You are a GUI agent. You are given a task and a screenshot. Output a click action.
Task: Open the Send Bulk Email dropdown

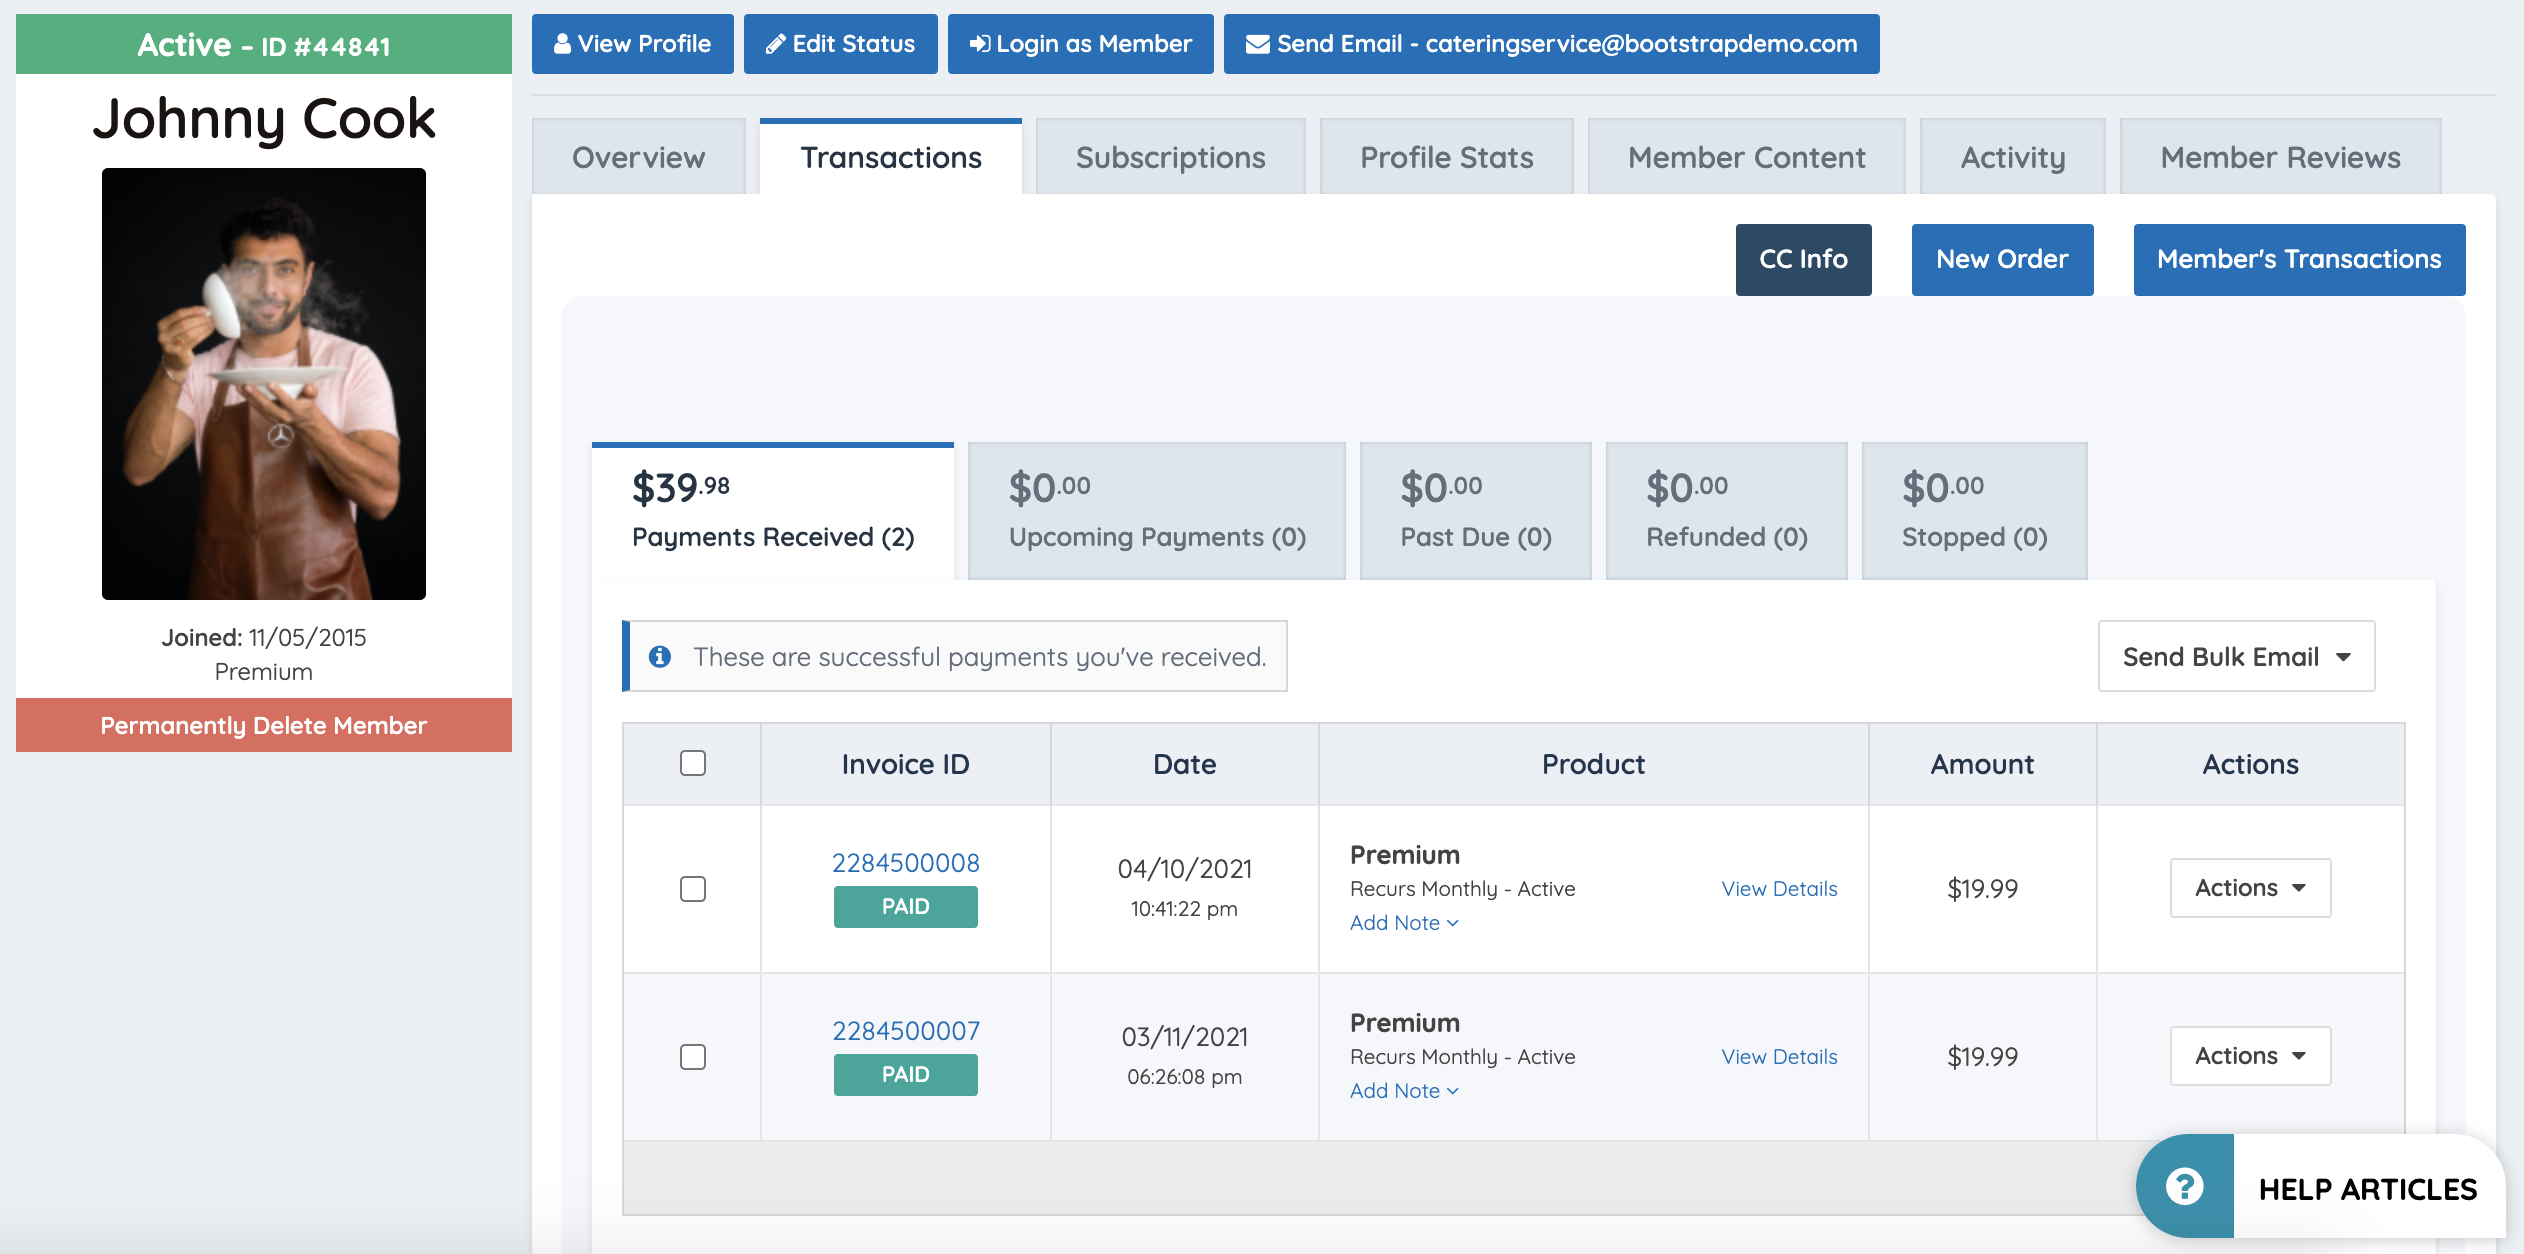(2236, 657)
